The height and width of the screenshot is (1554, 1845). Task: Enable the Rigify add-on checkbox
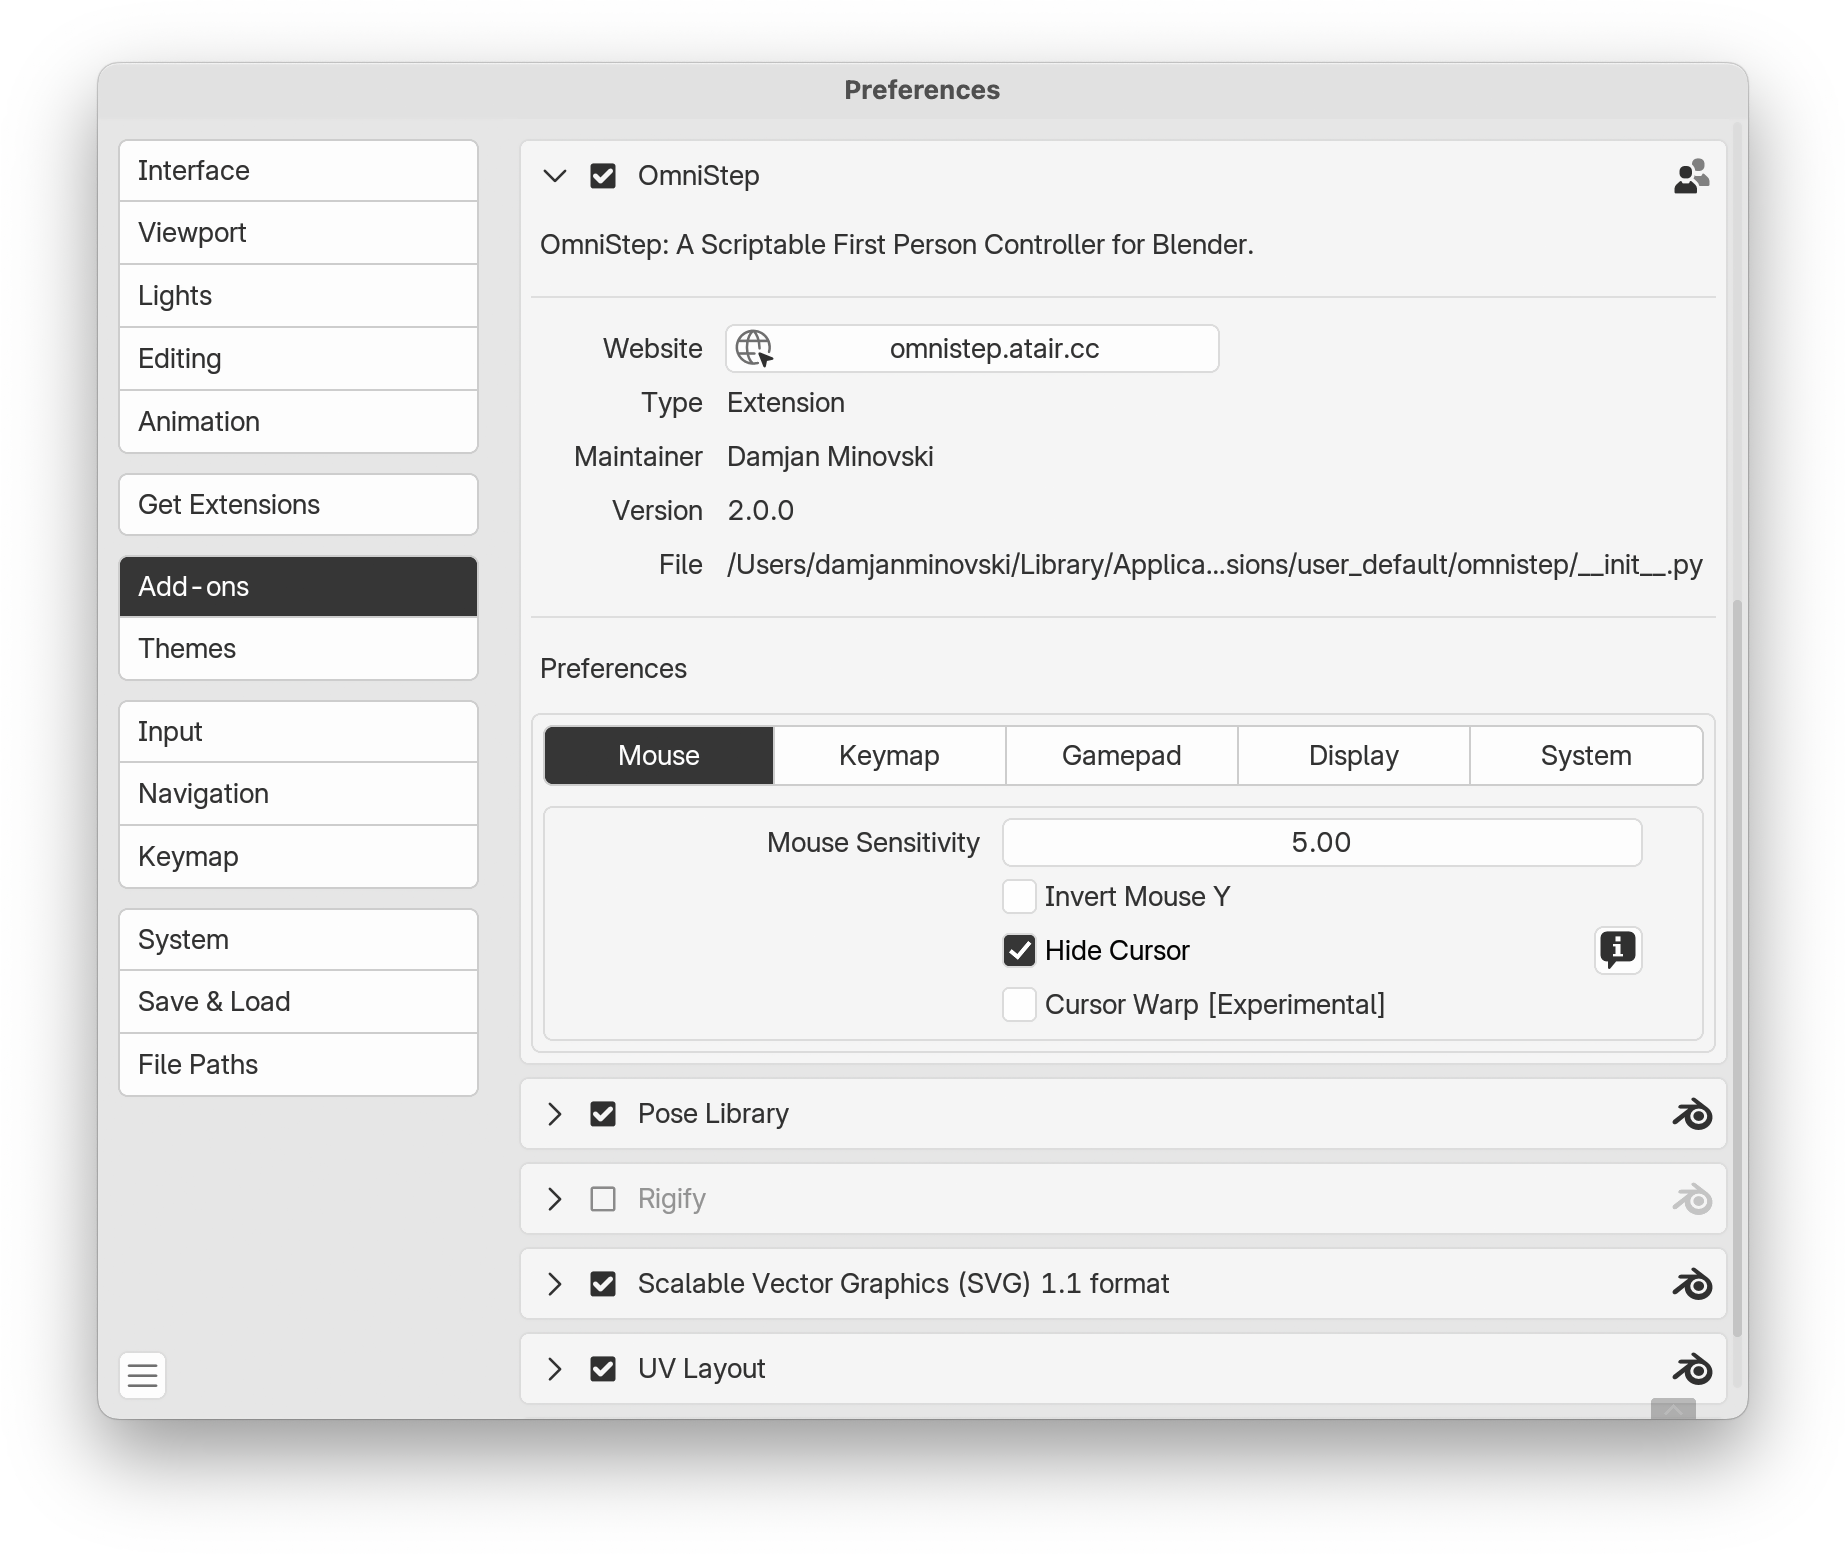tap(603, 1199)
